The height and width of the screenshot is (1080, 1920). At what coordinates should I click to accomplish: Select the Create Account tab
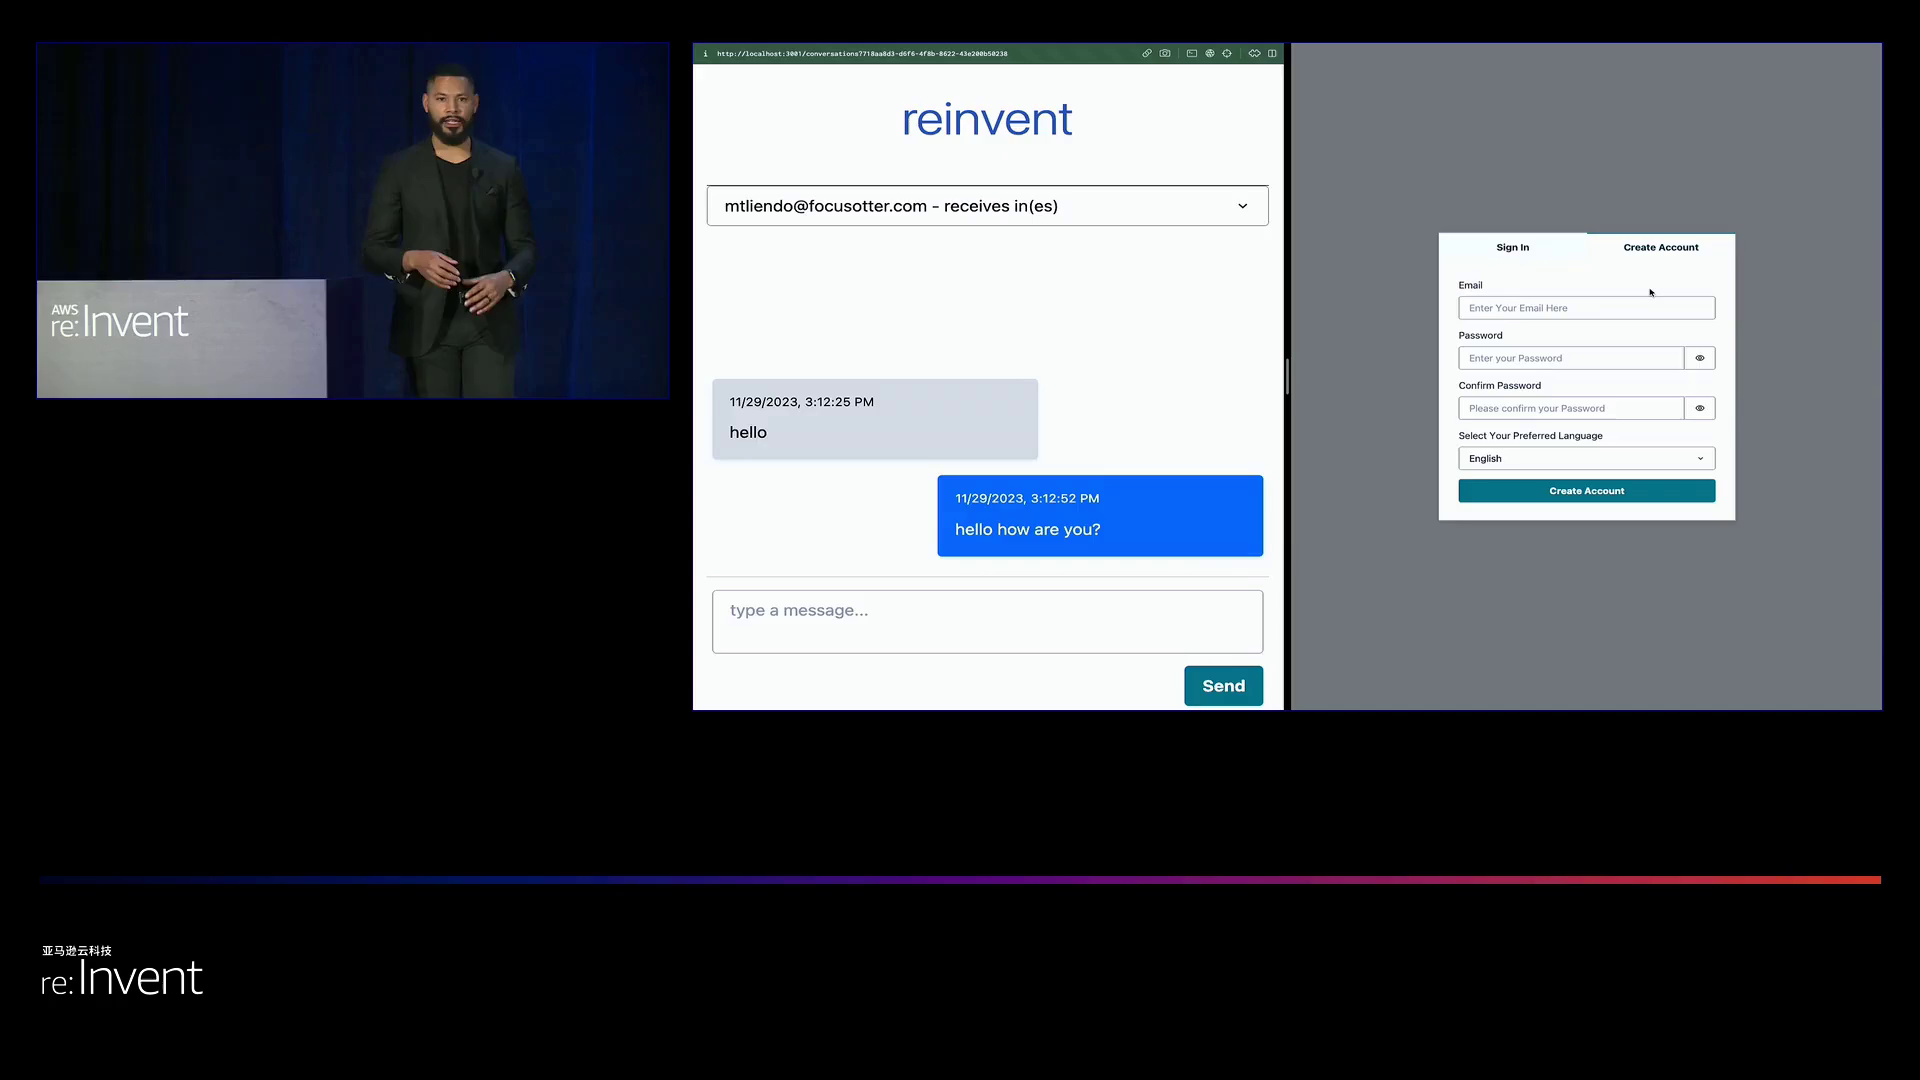click(x=1660, y=247)
